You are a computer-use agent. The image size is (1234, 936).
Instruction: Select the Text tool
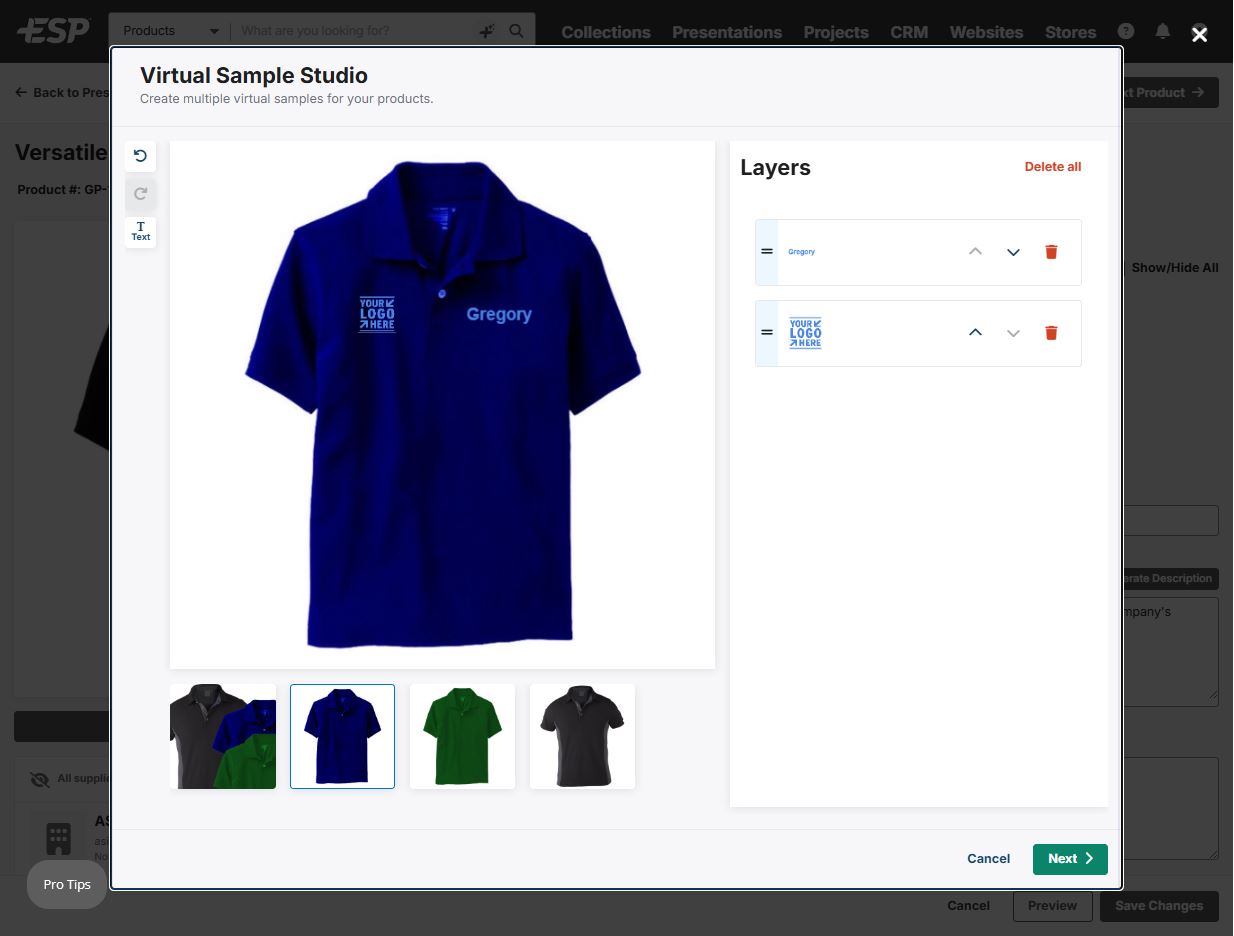(140, 231)
